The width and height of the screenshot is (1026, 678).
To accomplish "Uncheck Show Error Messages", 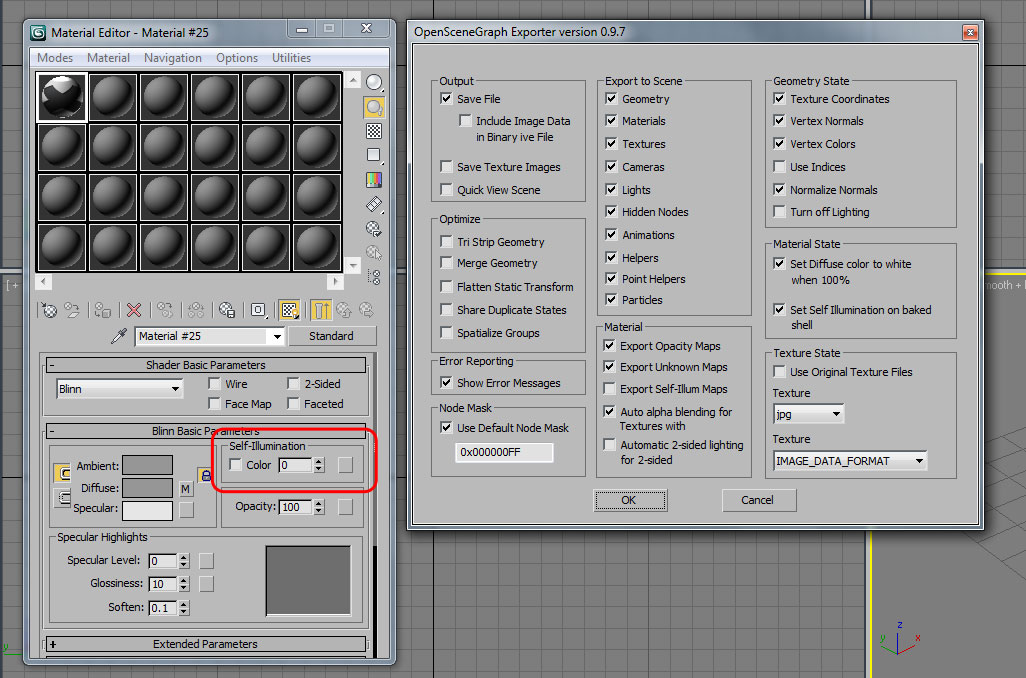I will pyautogui.click(x=446, y=383).
